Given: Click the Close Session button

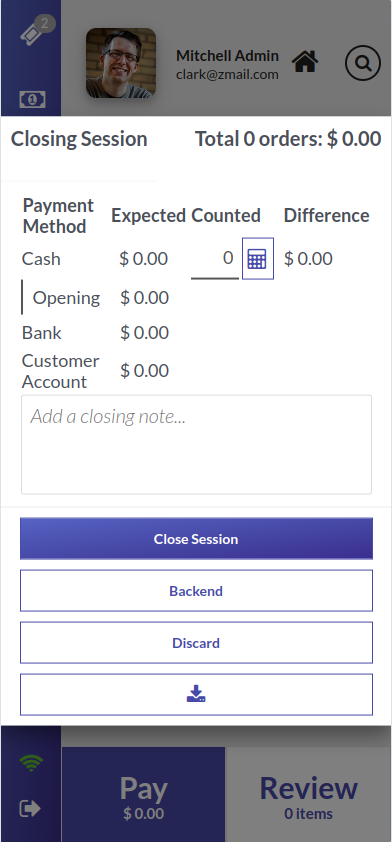Looking at the screenshot, I should point(197,539).
